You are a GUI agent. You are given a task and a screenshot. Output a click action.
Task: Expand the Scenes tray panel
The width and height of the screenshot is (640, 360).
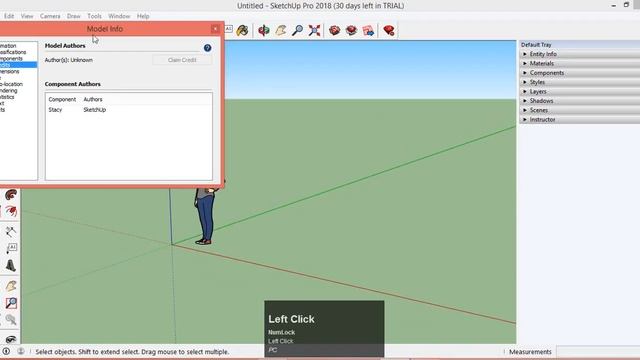pyautogui.click(x=579, y=110)
